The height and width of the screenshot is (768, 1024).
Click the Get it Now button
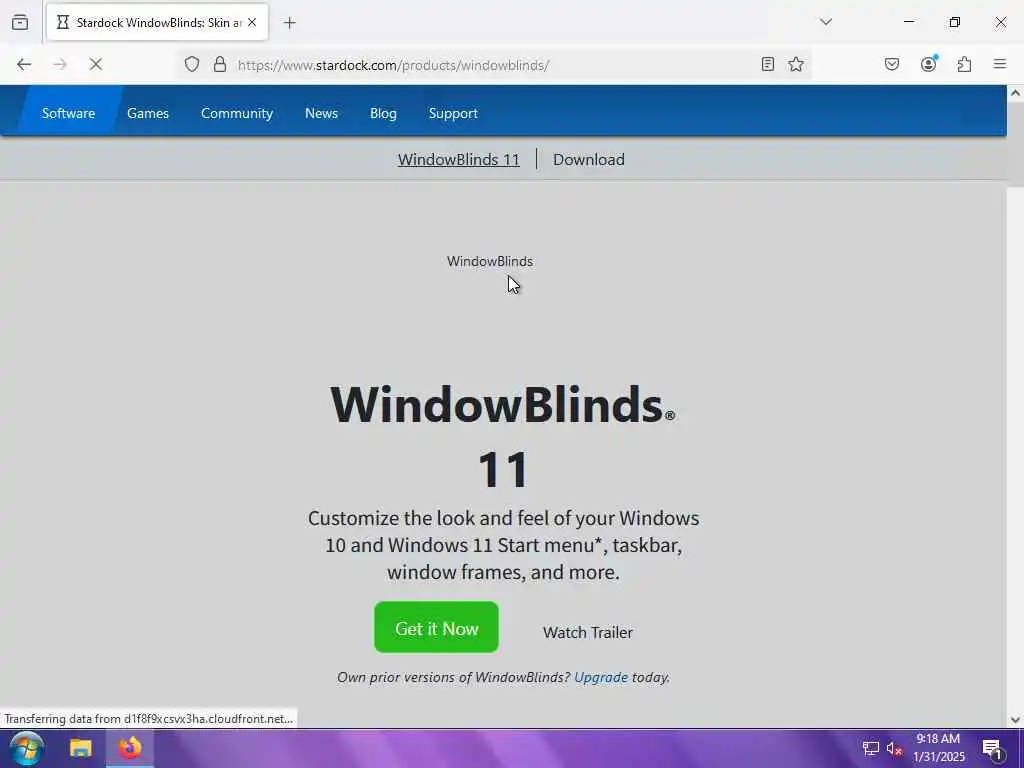pos(436,627)
